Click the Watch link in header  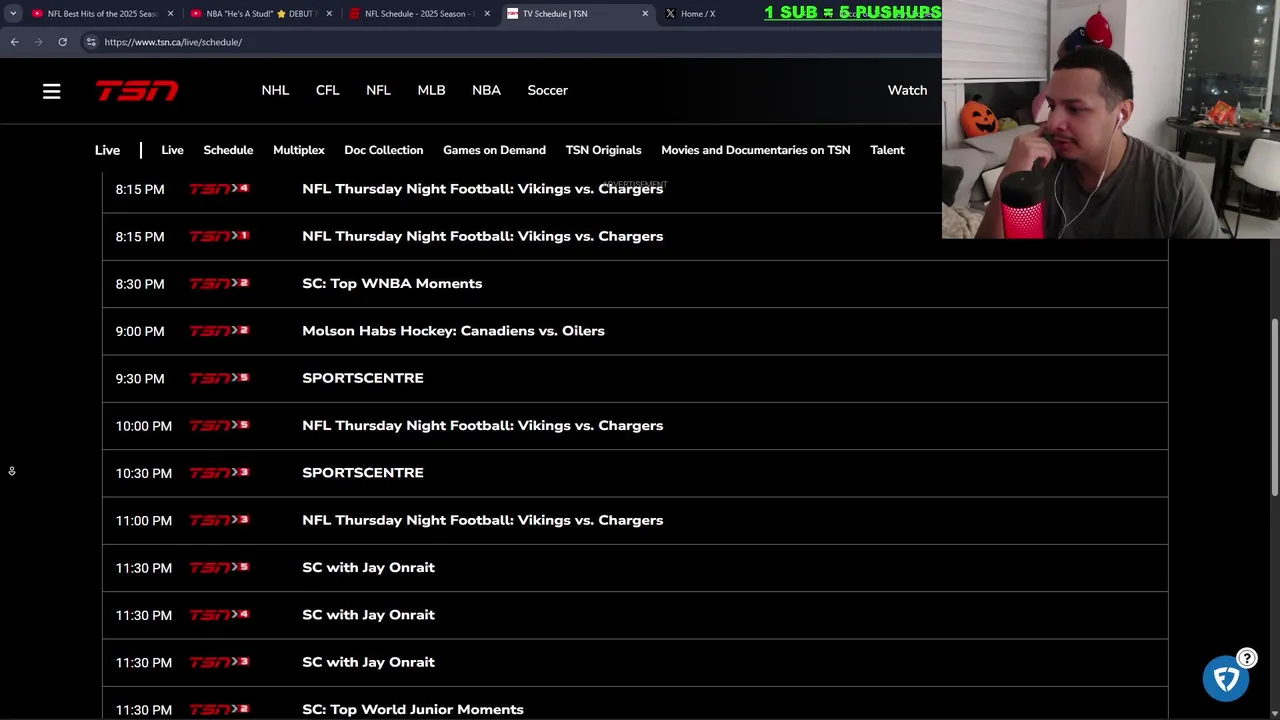tap(907, 91)
